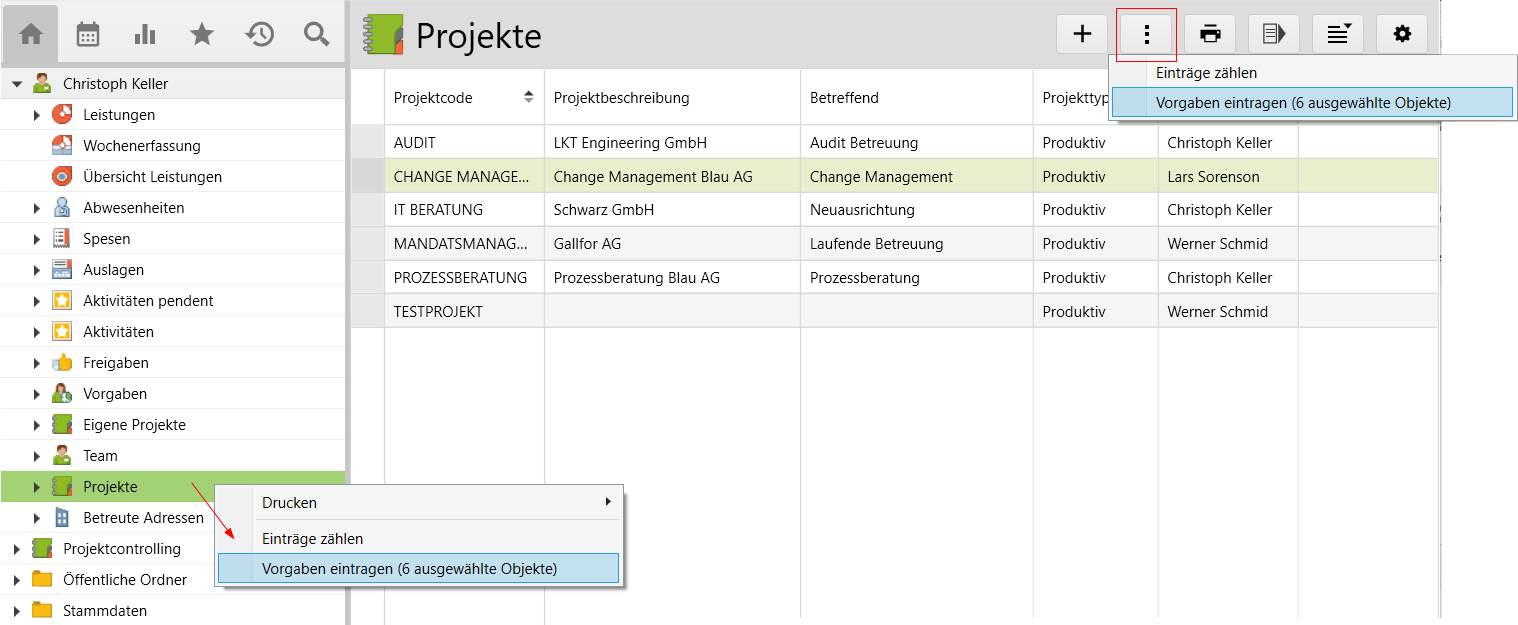Collapse the Christoph Keller tree node

(x=16, y=84)
